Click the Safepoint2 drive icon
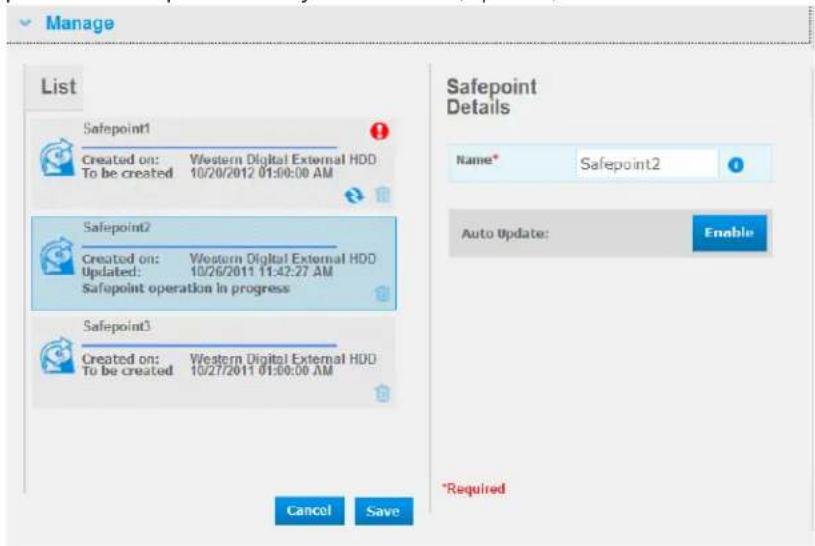Image resolution: width=815 pixels, height=546 pixels. coord(57,257)
